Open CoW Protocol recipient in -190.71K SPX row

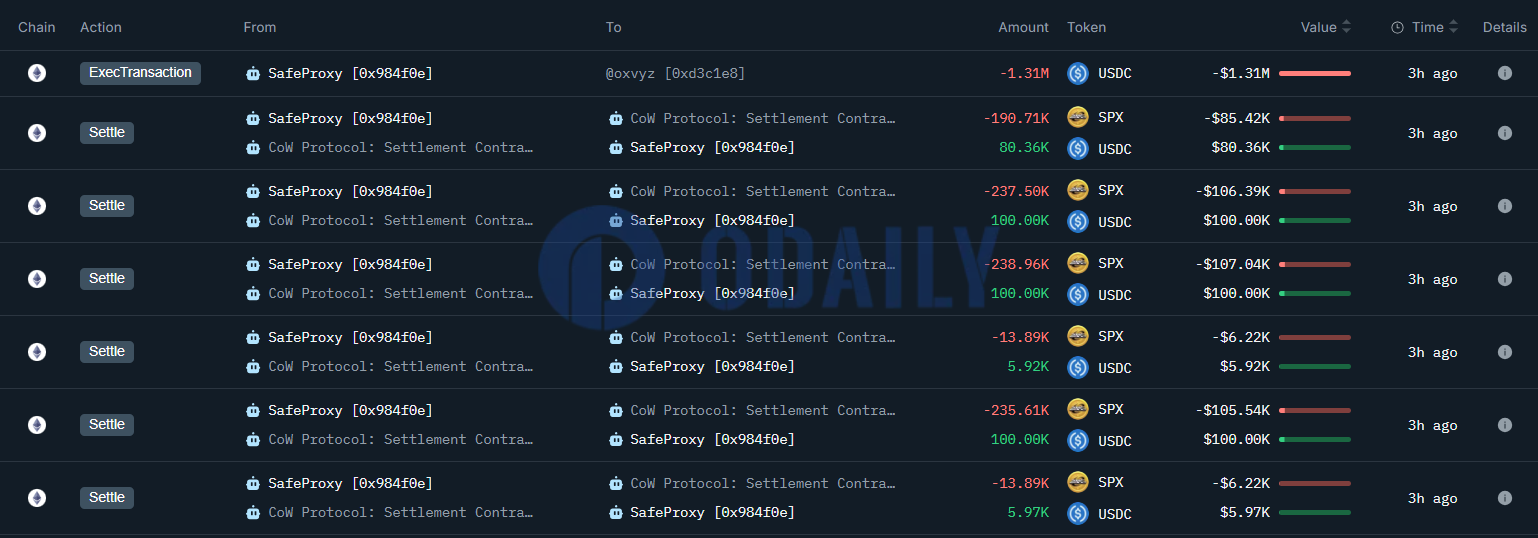[x=762, y=118]
